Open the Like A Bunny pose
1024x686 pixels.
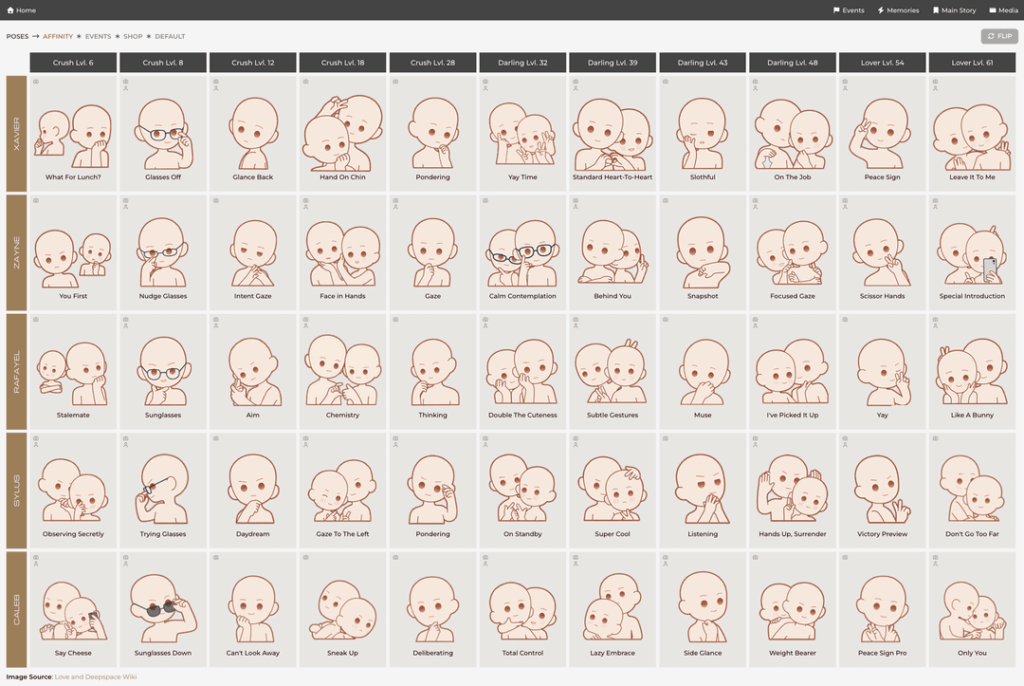[972, 371]
